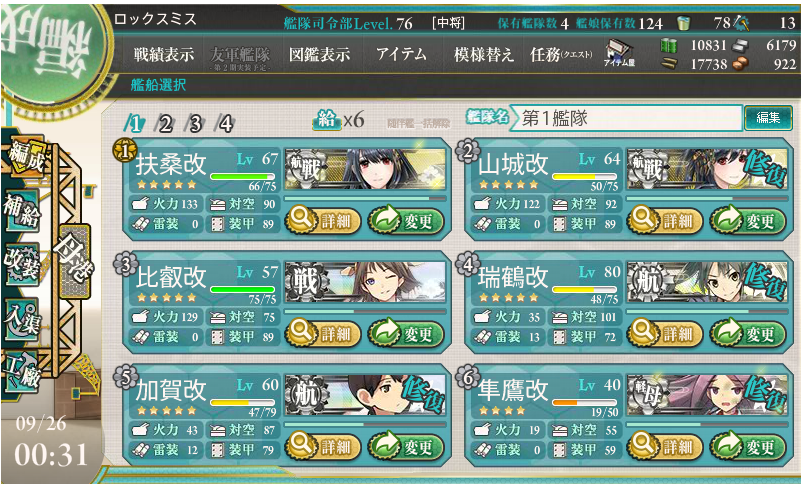Open the 任務 (クエスト) quest menu
The height and width of the screenshot is (486, 801).
[x=561, y=54]
